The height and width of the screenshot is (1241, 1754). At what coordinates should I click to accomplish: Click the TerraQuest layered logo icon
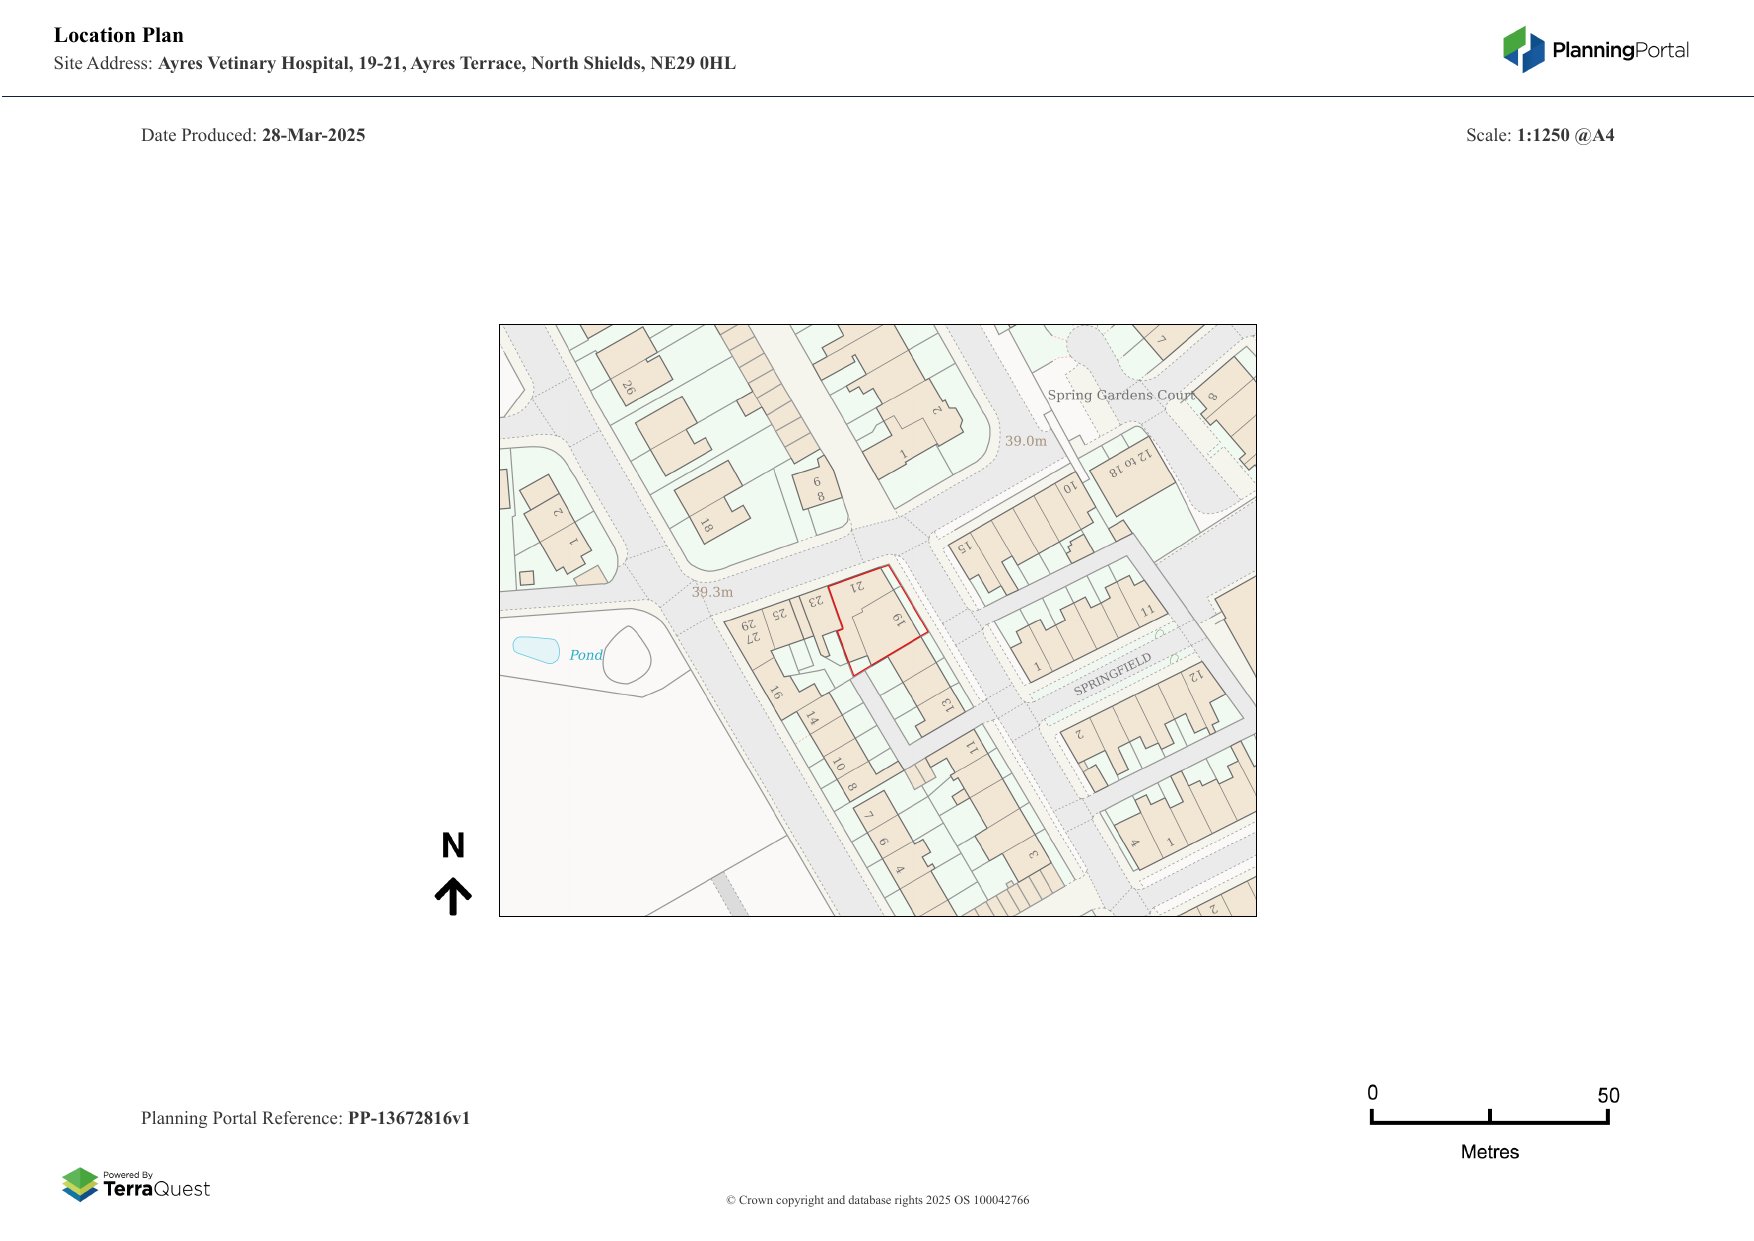[x=80, y=1184]
